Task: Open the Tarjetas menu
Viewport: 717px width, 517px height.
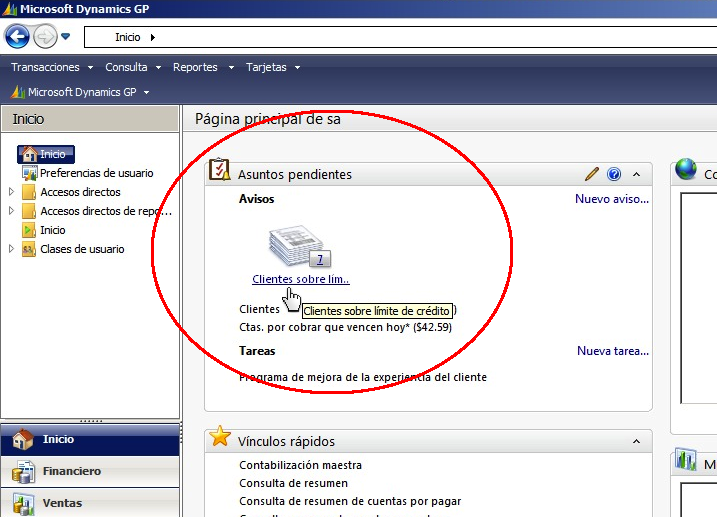Action: (x=273, y=67)
